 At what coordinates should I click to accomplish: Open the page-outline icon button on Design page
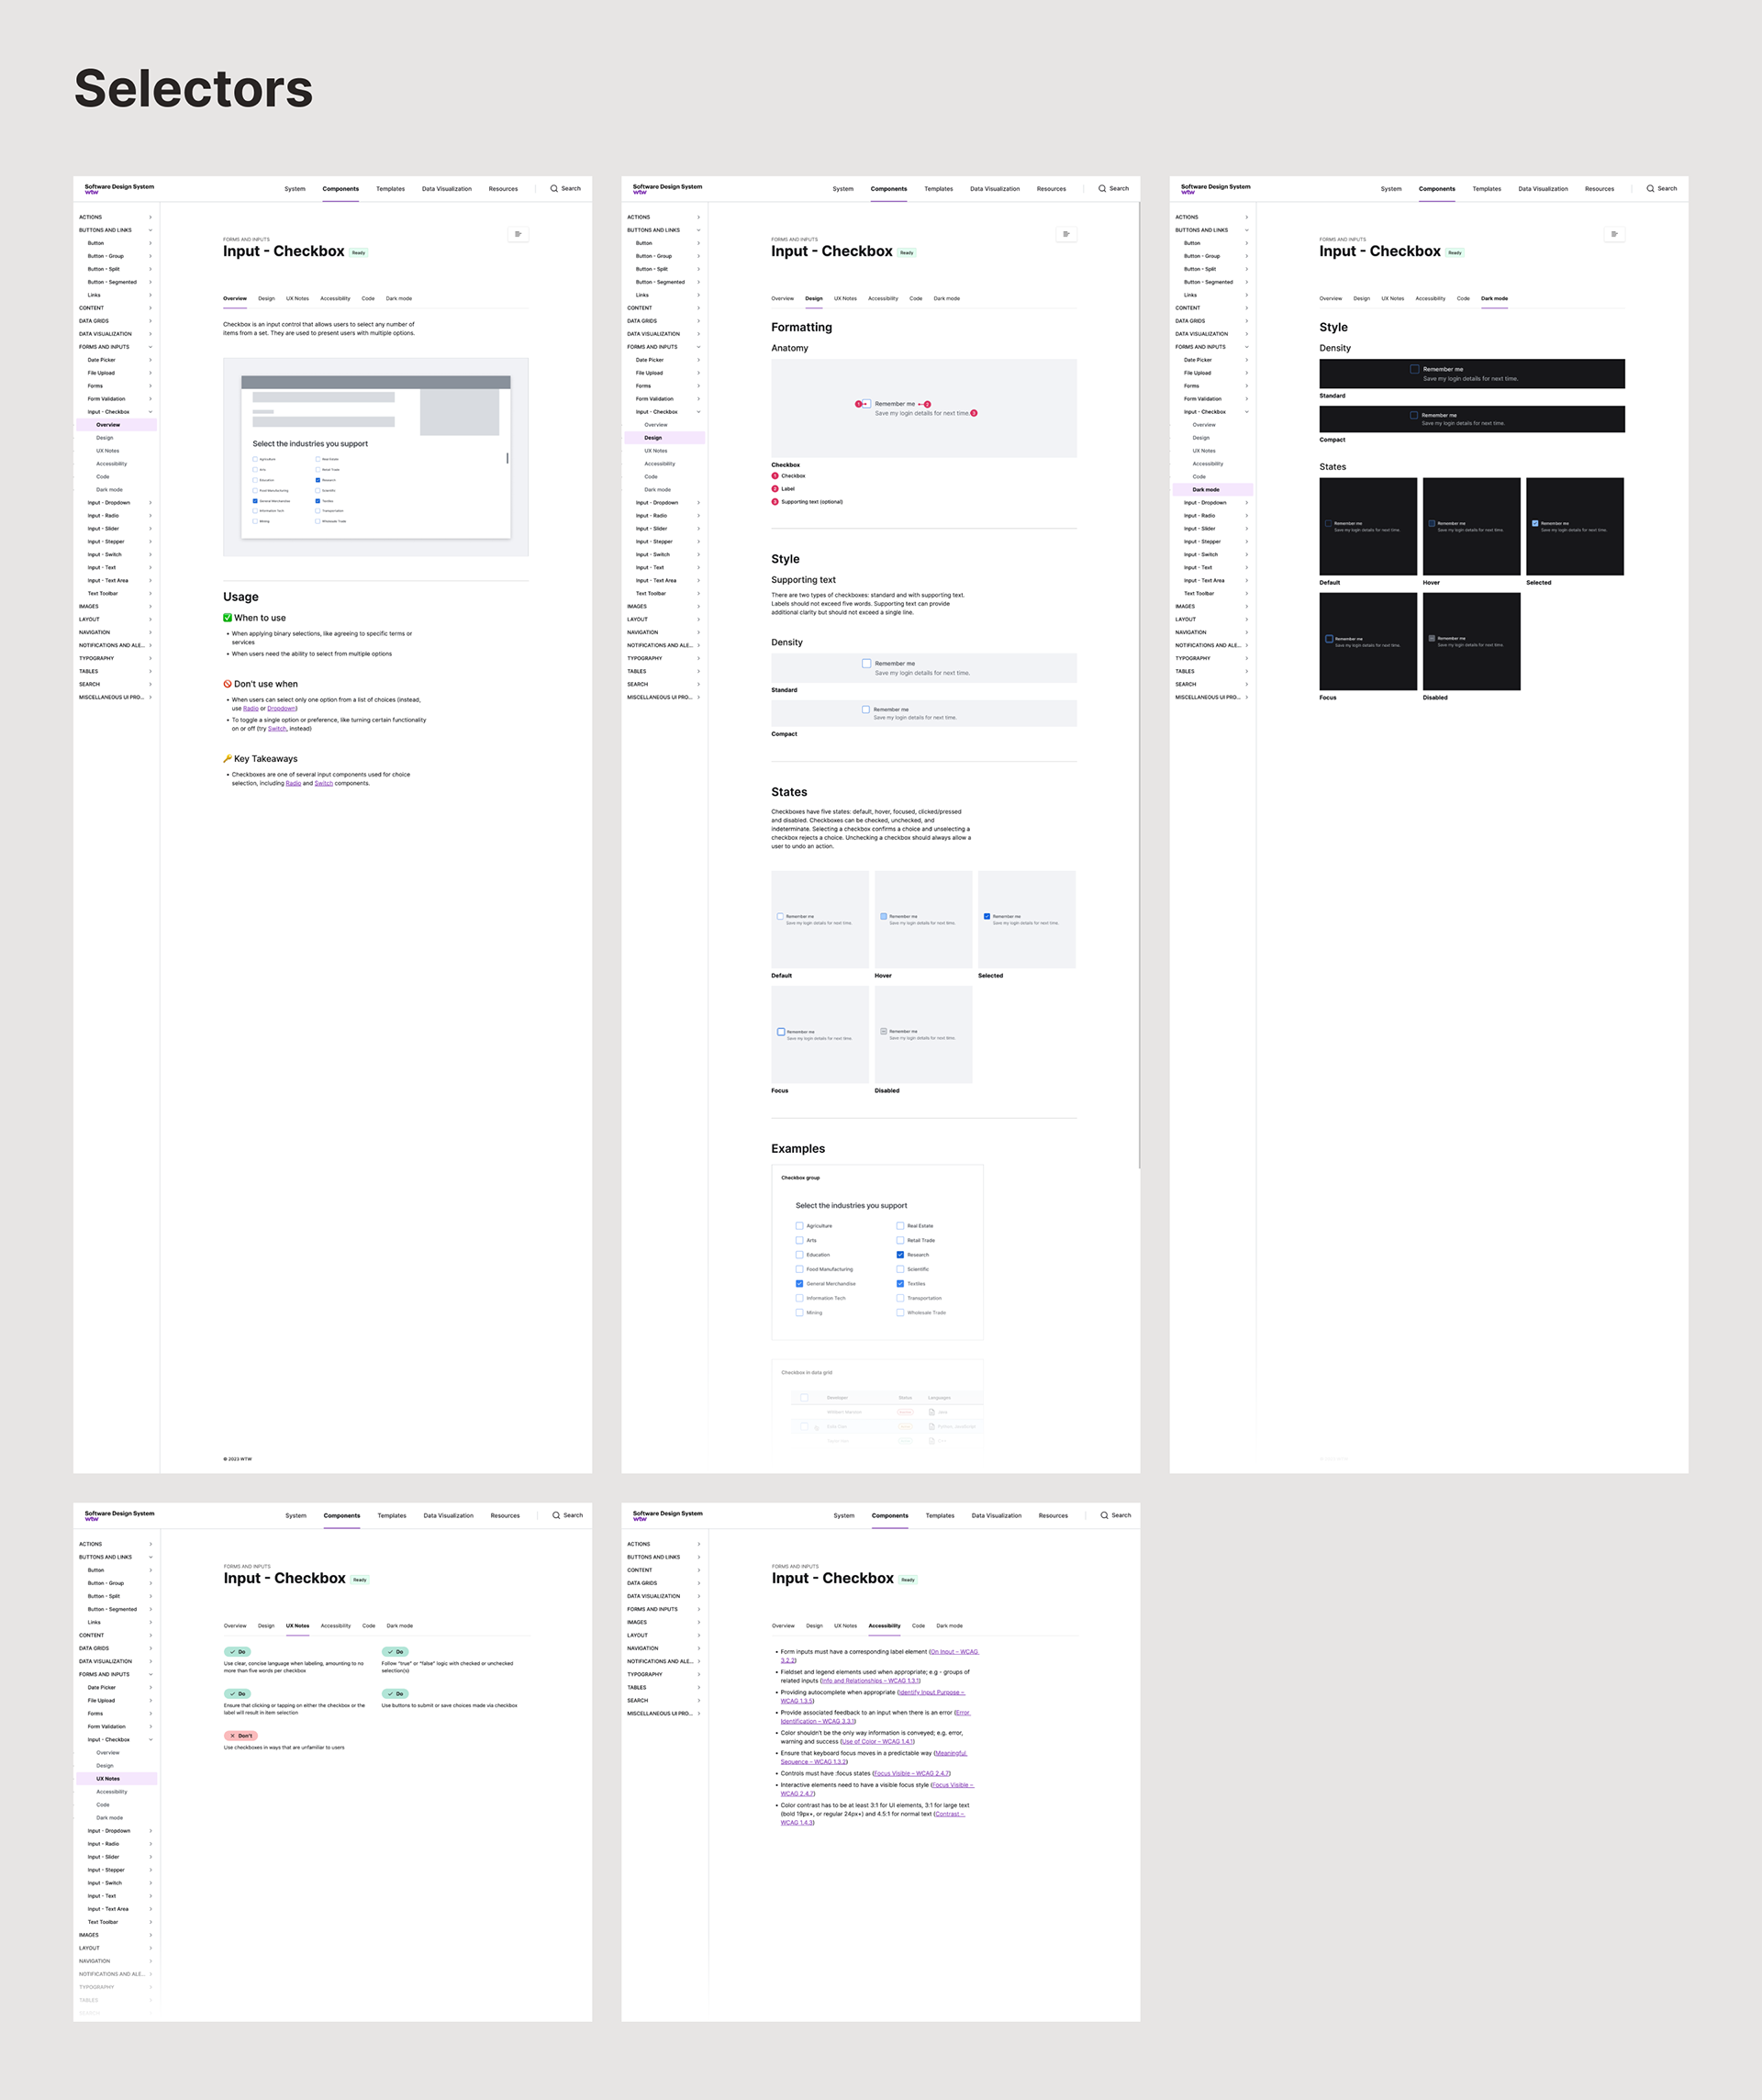click(1066, 234)
